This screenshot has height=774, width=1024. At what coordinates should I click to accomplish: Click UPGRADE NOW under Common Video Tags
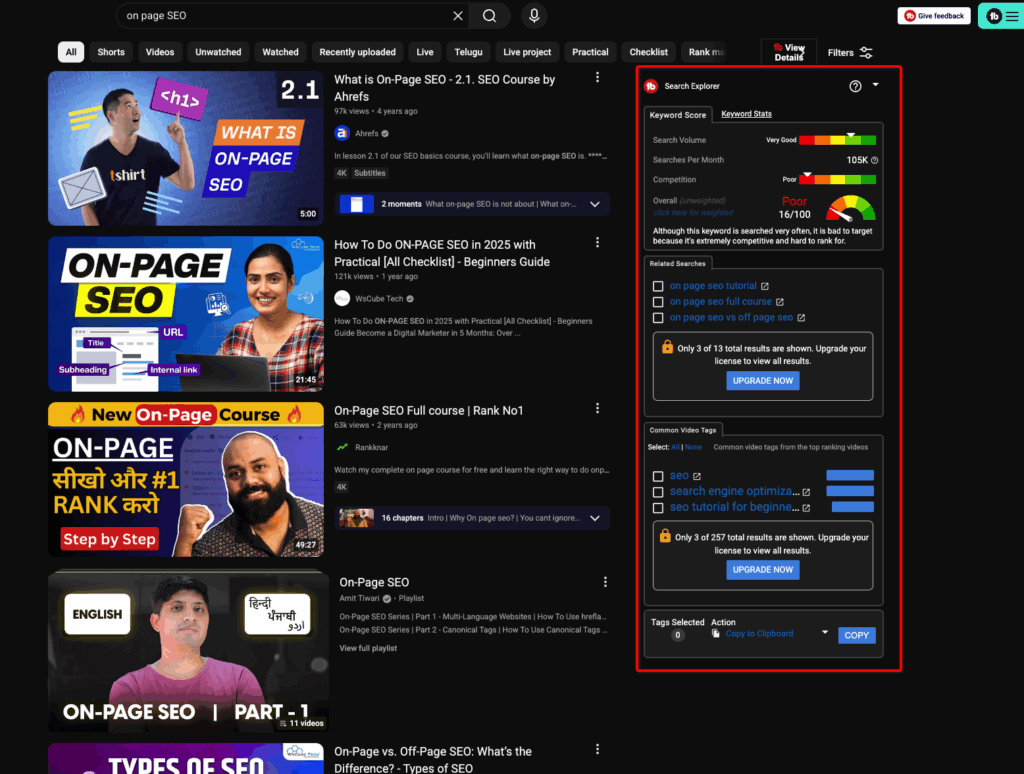click(763, 570)
